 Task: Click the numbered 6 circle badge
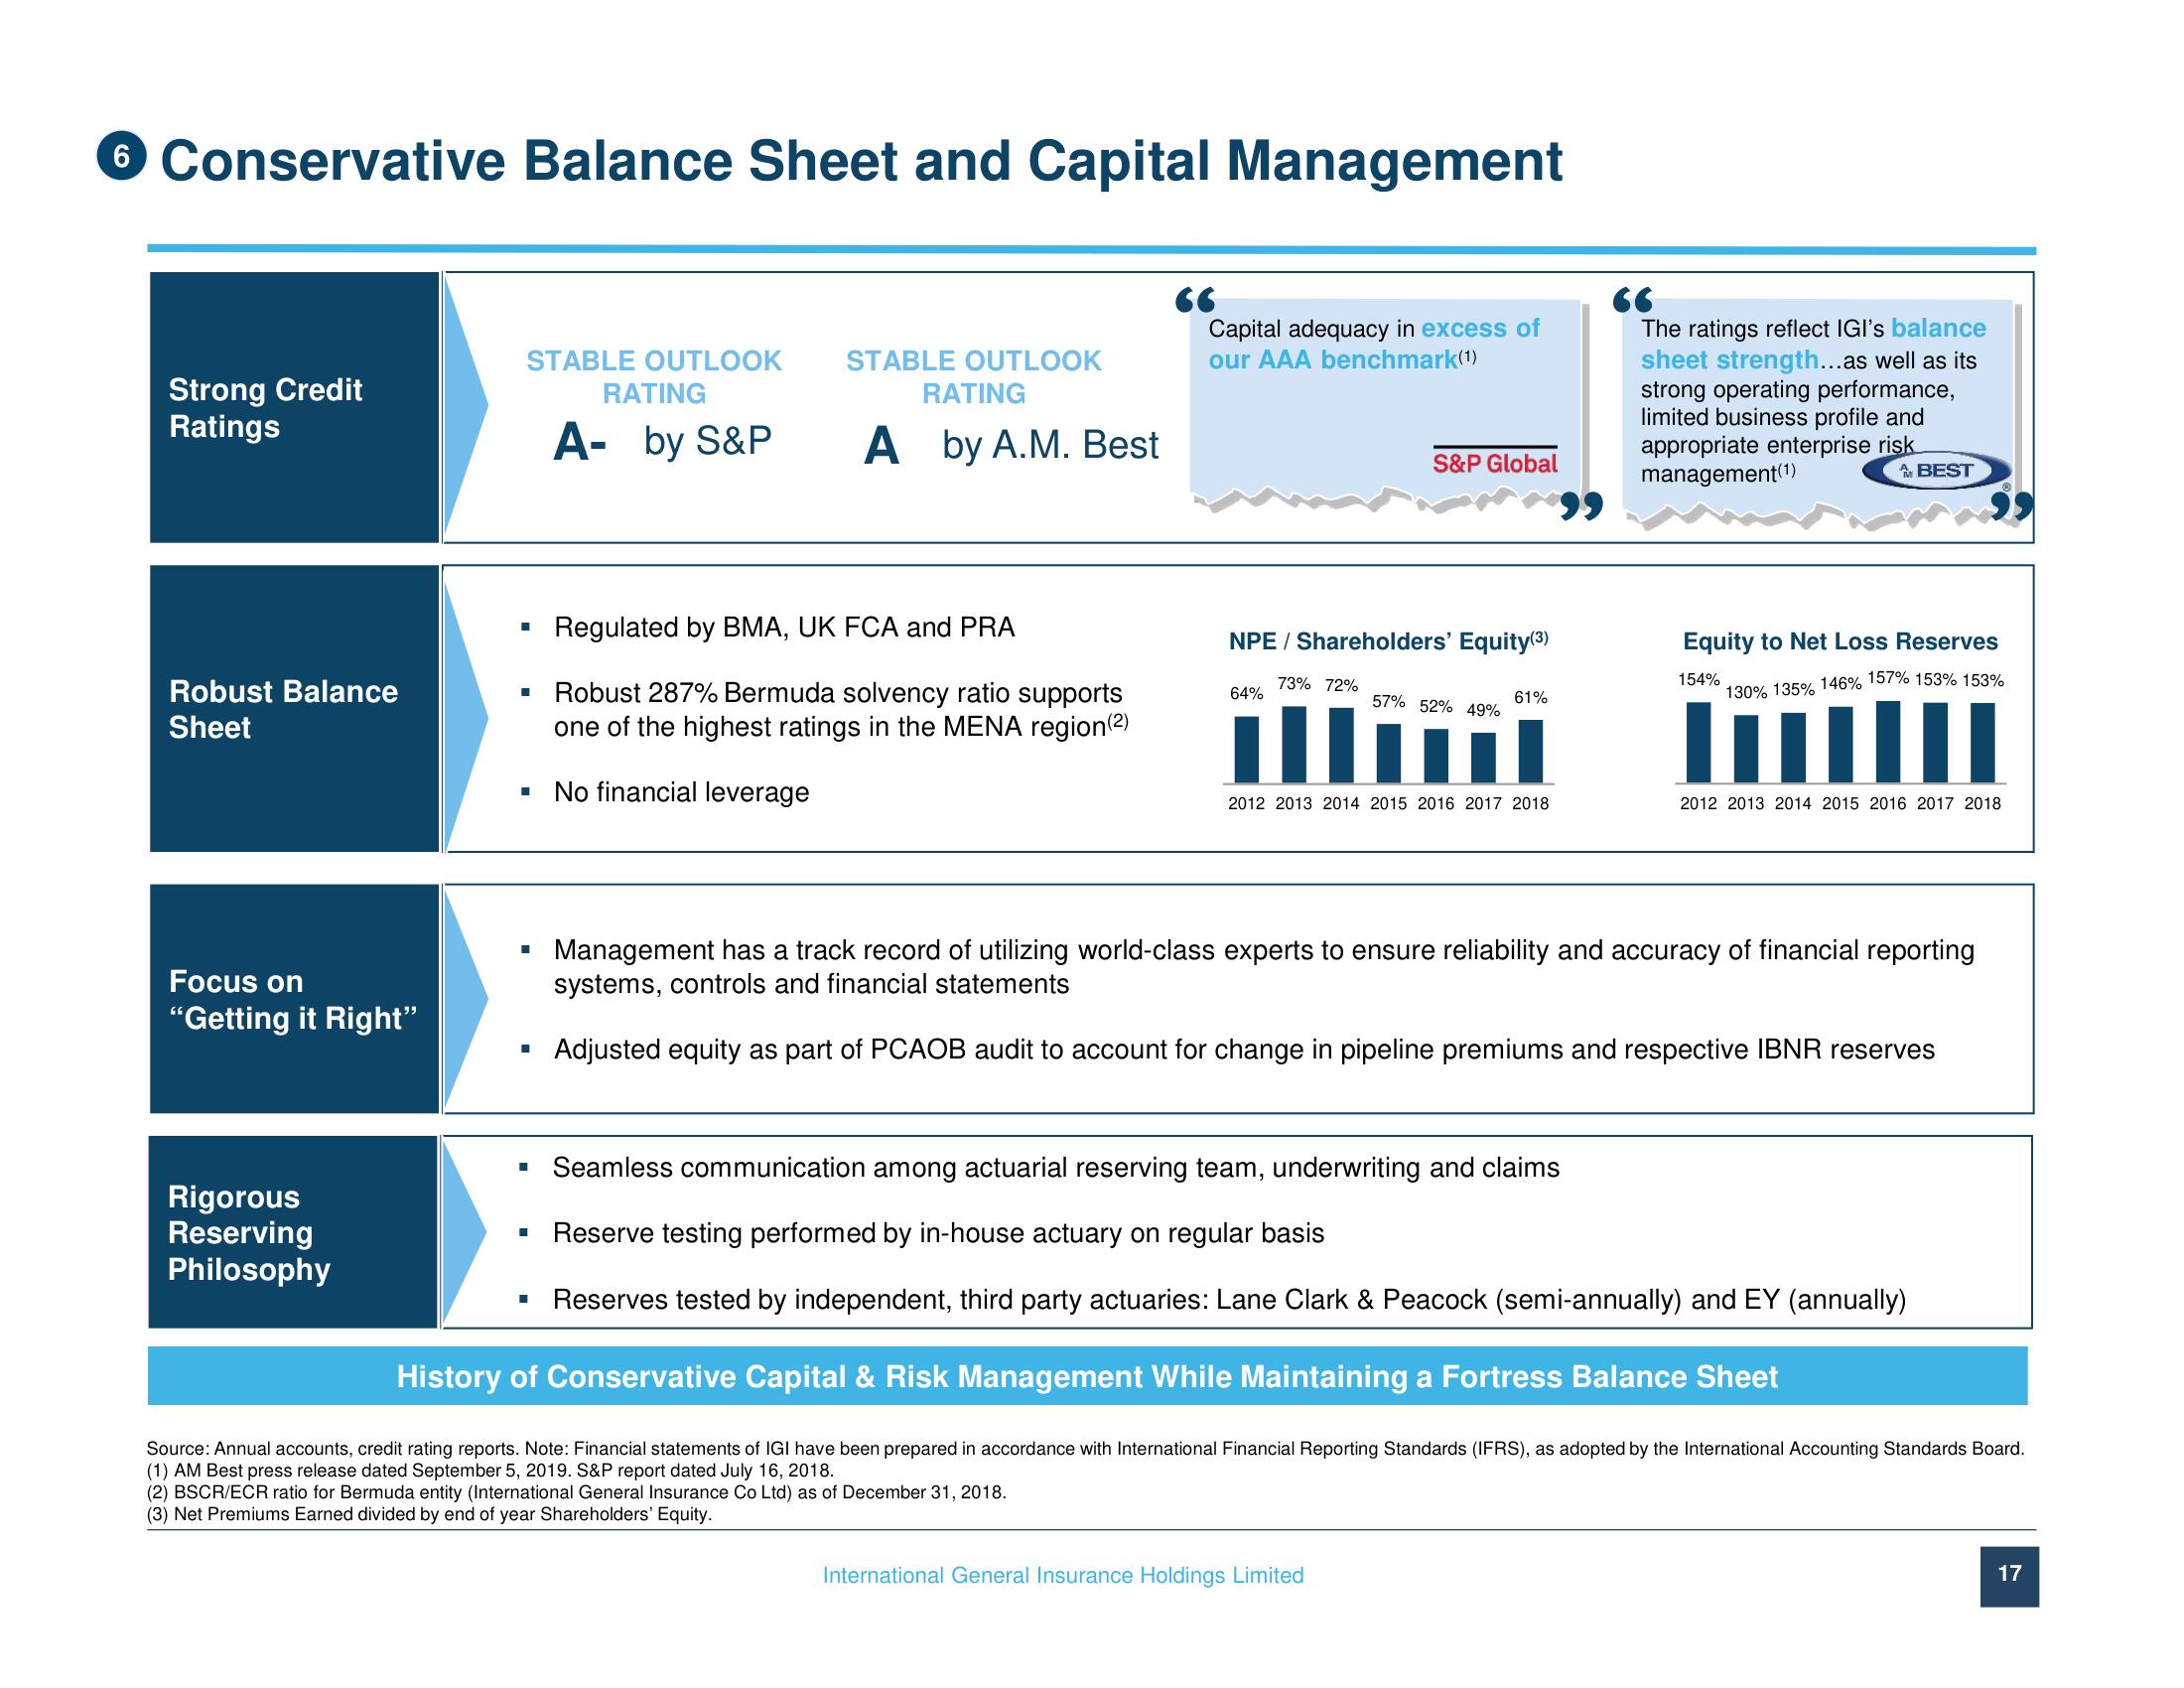(121, 157)
